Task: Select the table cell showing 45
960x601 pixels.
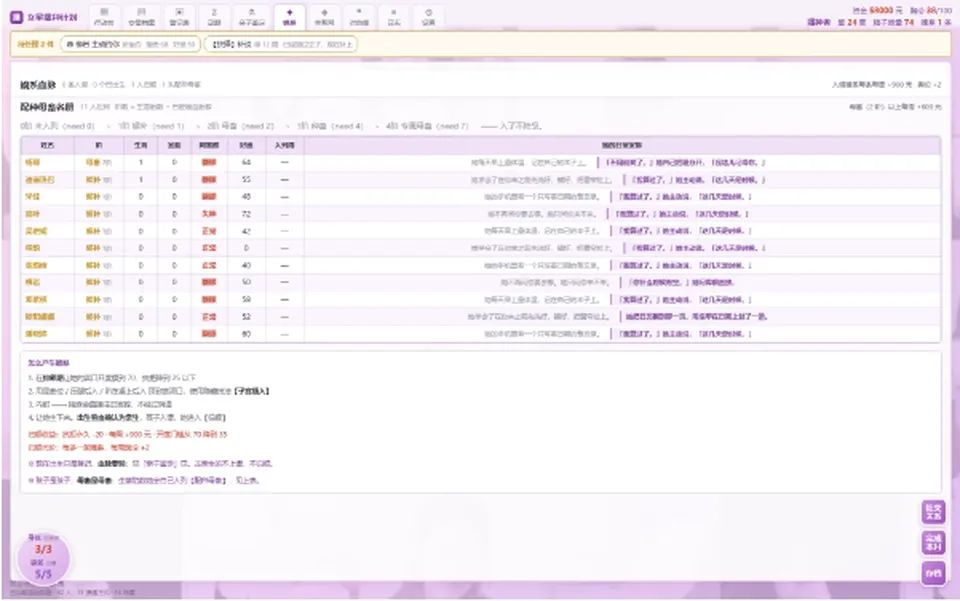Action: 246,197
